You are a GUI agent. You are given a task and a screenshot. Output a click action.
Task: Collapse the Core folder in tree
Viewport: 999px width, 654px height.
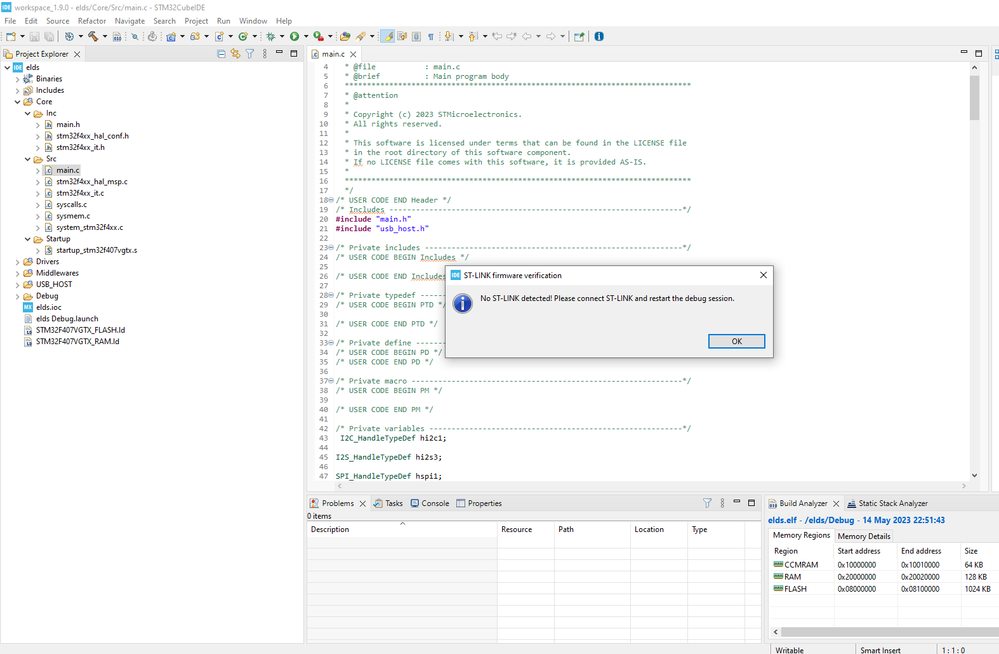click(20, 102)
